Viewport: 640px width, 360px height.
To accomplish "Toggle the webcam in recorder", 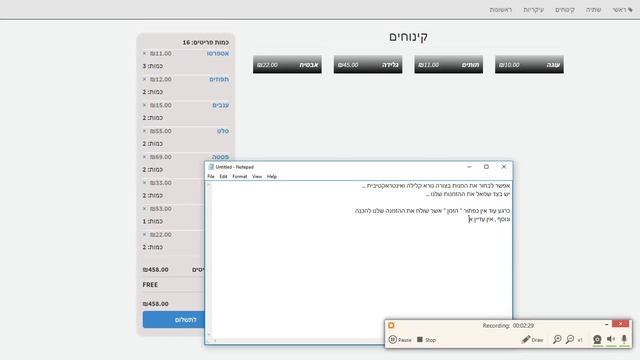I will 597,339.
